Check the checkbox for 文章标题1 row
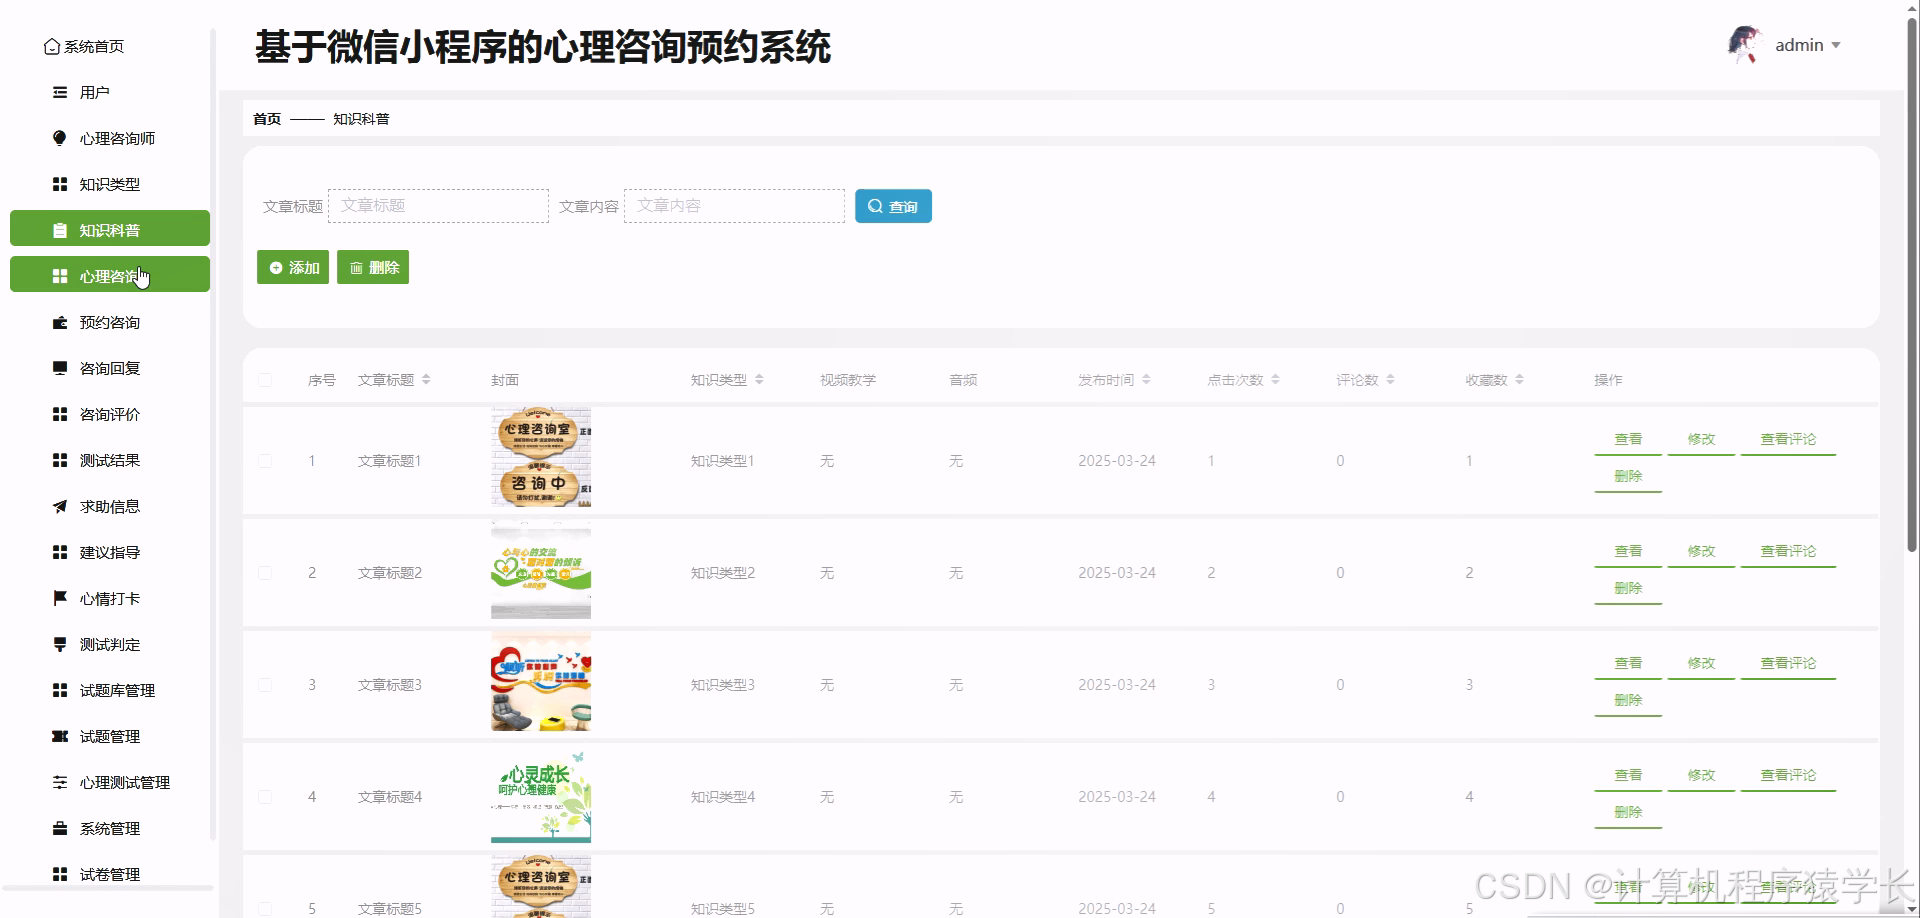This screenshot has width=1920, height=918. coord(266,461)
